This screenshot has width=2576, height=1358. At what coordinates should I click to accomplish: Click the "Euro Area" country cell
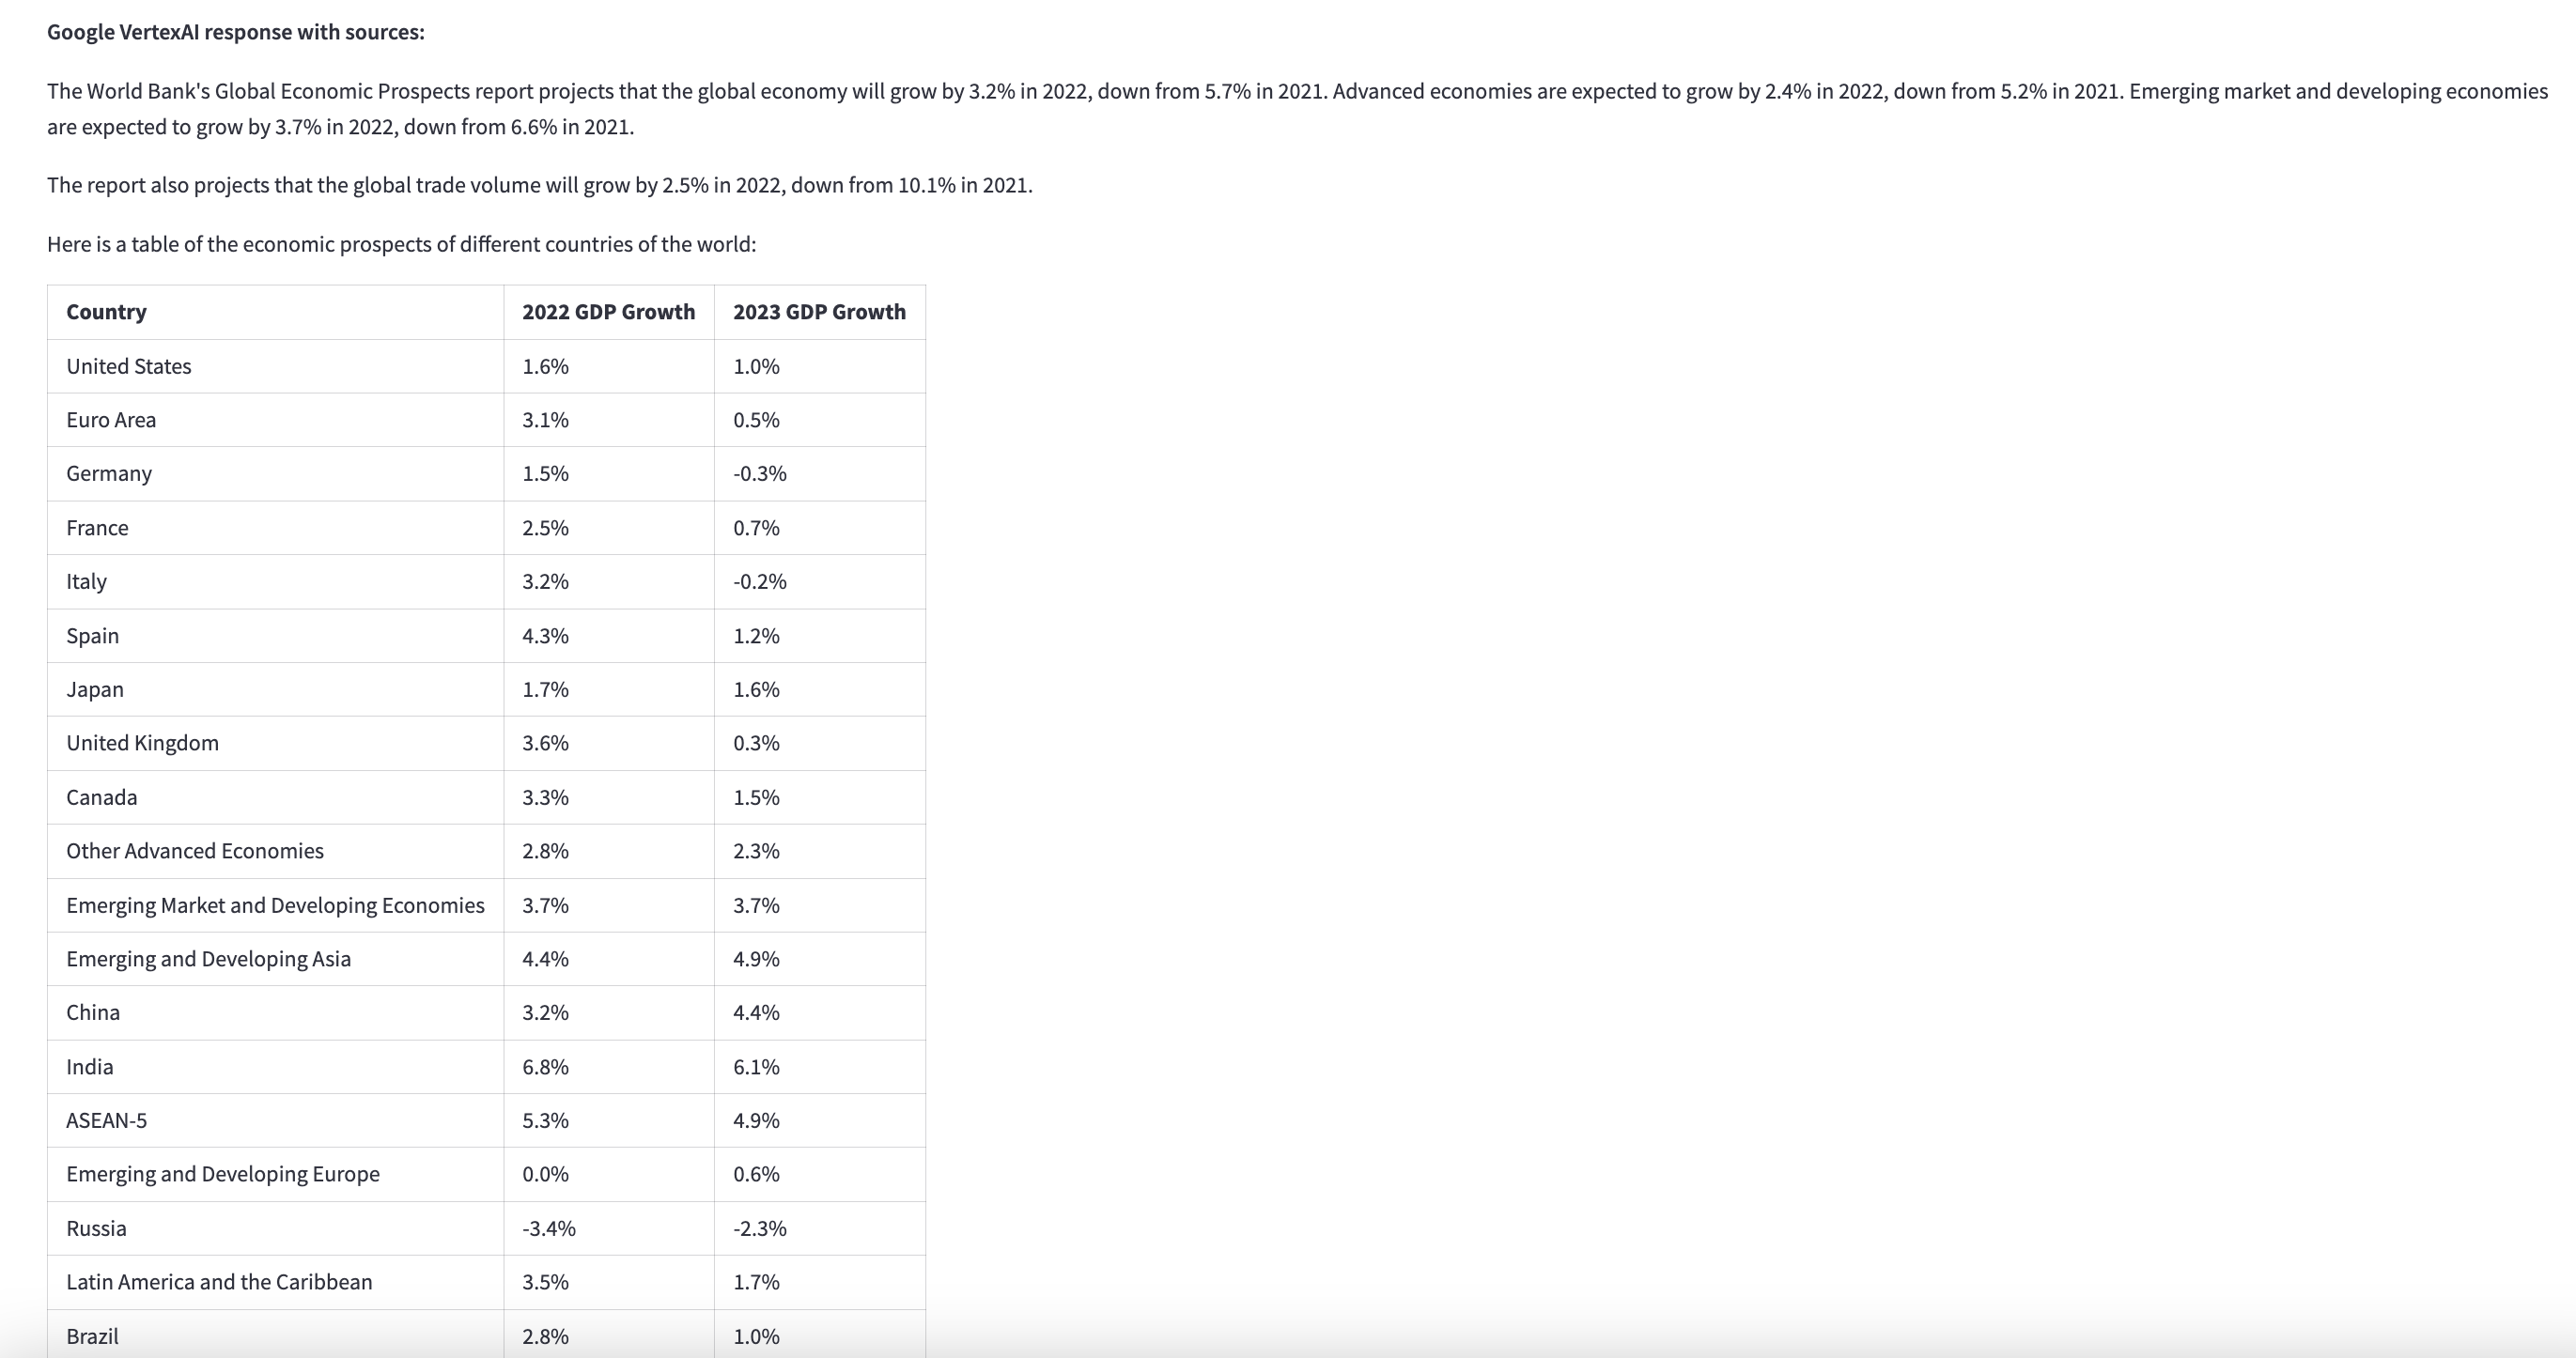click(111, 420)
